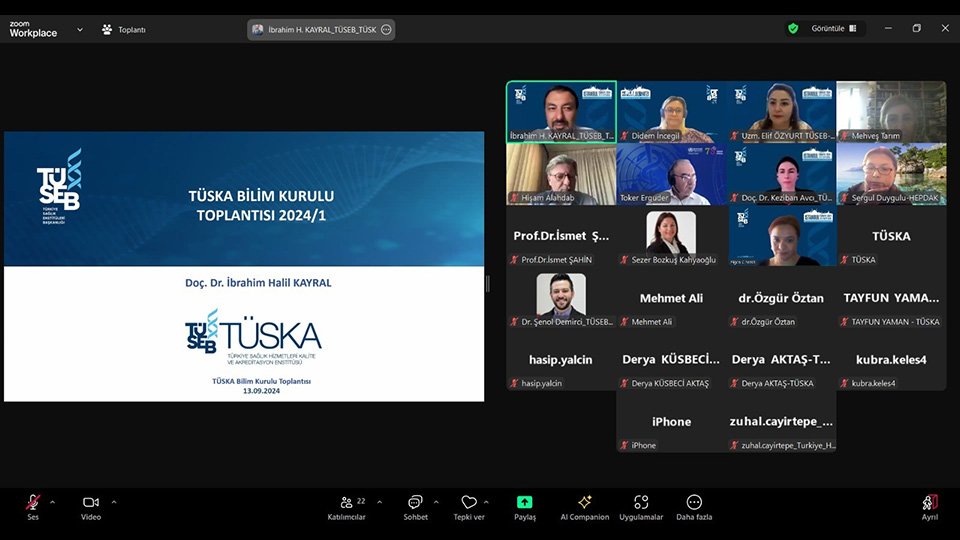
Task: Click the green Paylaş share button
Action: coord(524,507)
